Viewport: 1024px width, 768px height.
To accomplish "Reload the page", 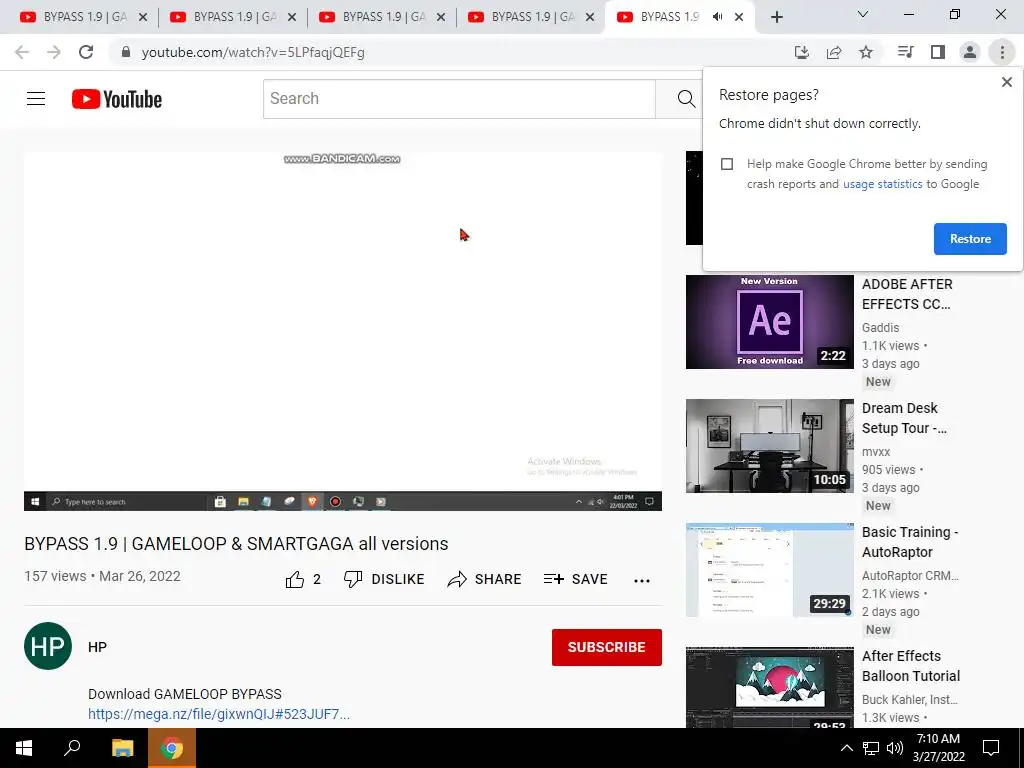I will 86,52.
